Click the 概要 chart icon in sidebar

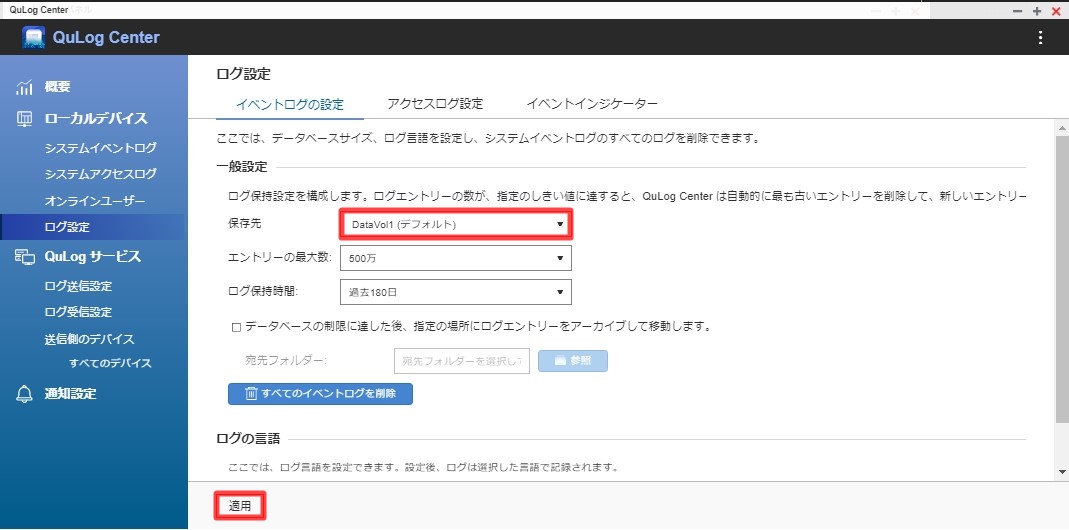tap(25, 87)
